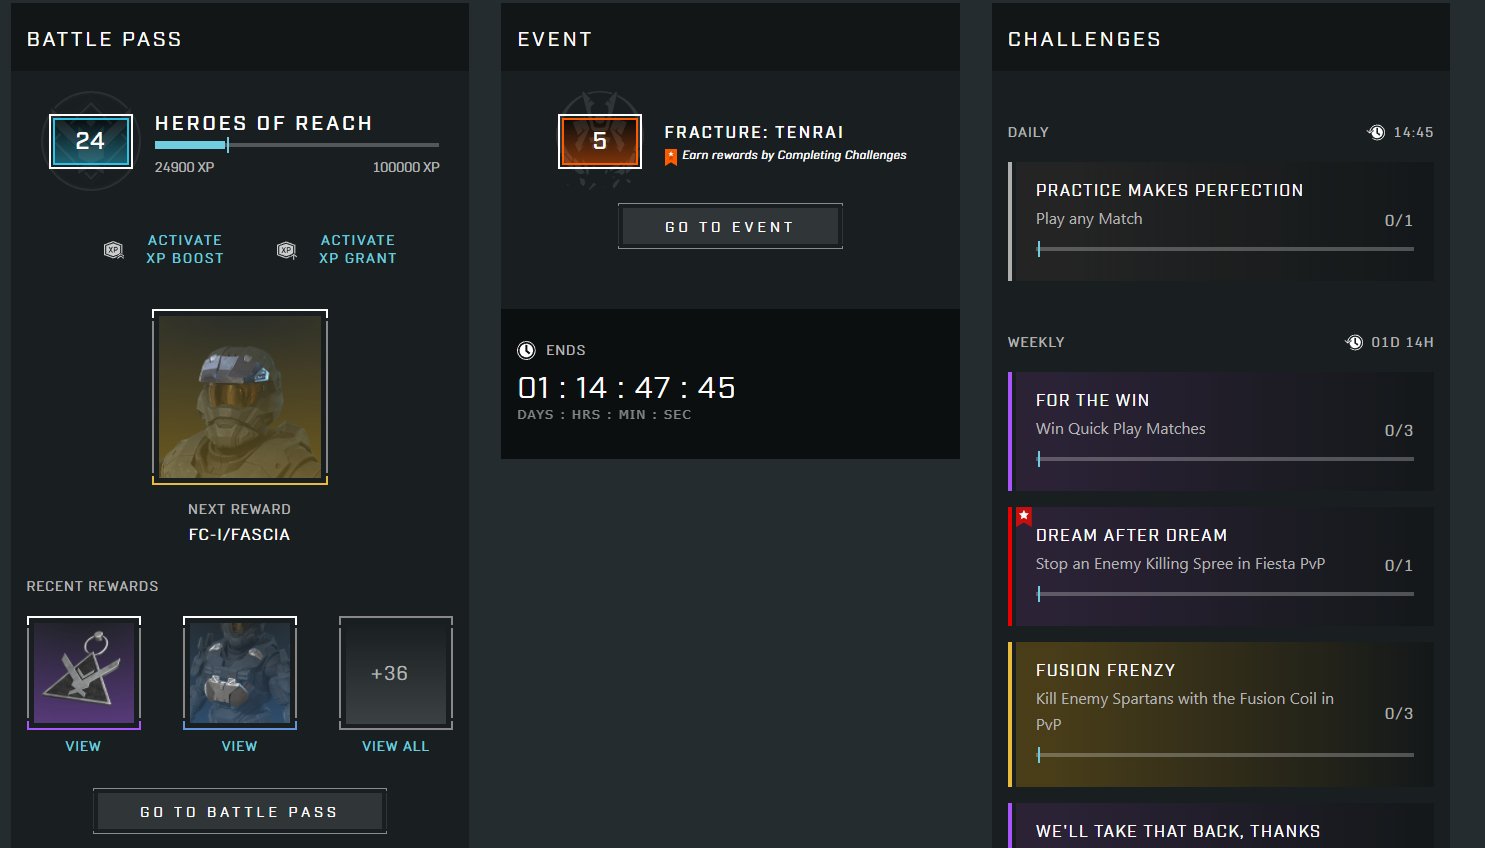Activate XP Grant
The width and height of the screenshot is (1485, 848).
tap(358, 249)
